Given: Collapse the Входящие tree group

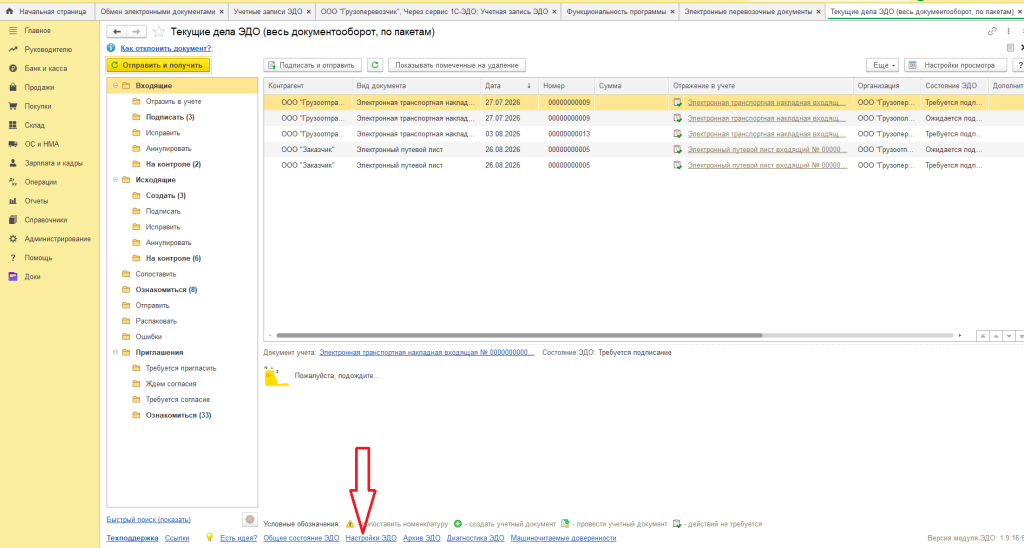Looking at the screenshot, I should click(115, 86).
